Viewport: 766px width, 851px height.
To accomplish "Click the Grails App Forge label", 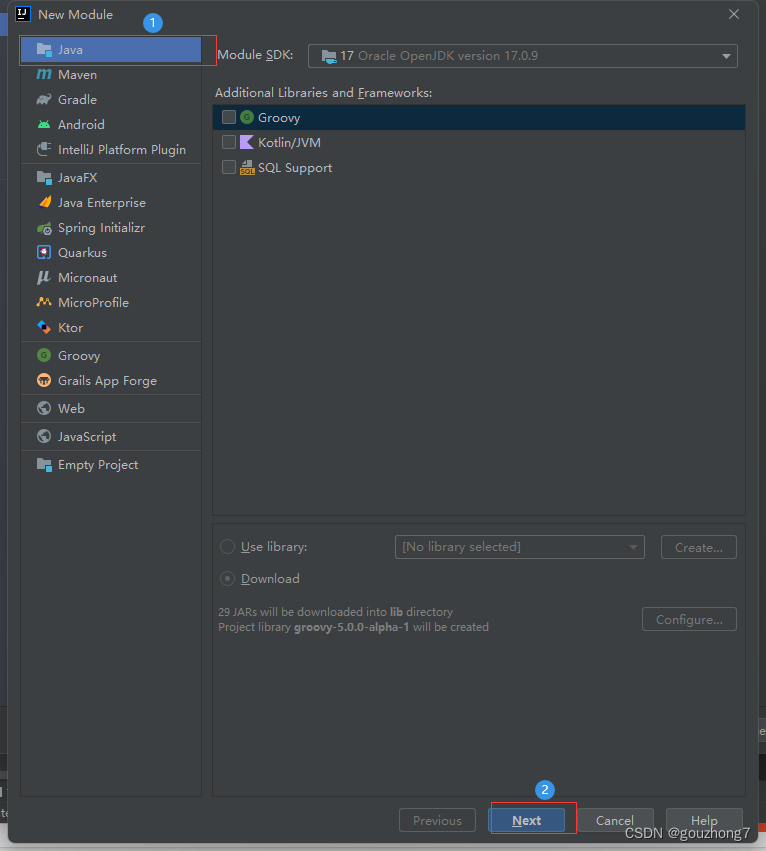I will coord(107,380).
